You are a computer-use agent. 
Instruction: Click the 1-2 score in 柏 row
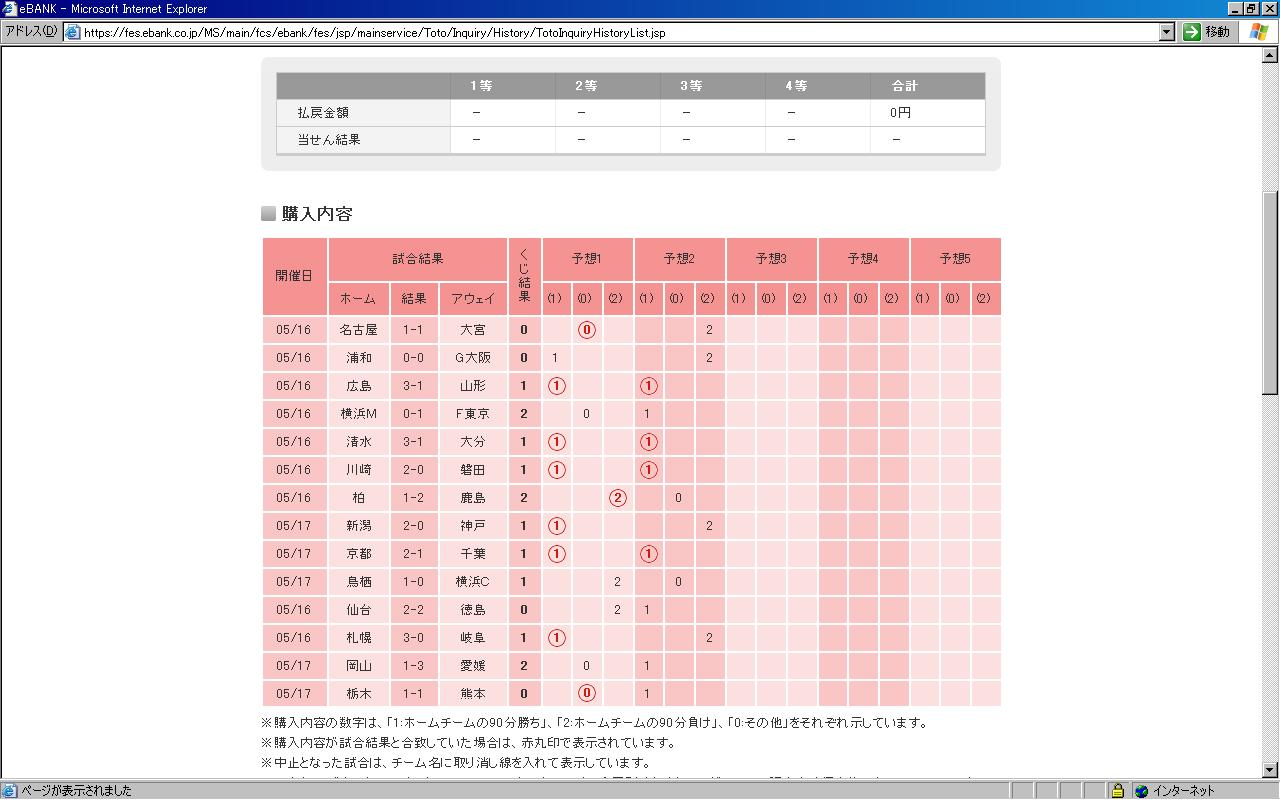413,498
